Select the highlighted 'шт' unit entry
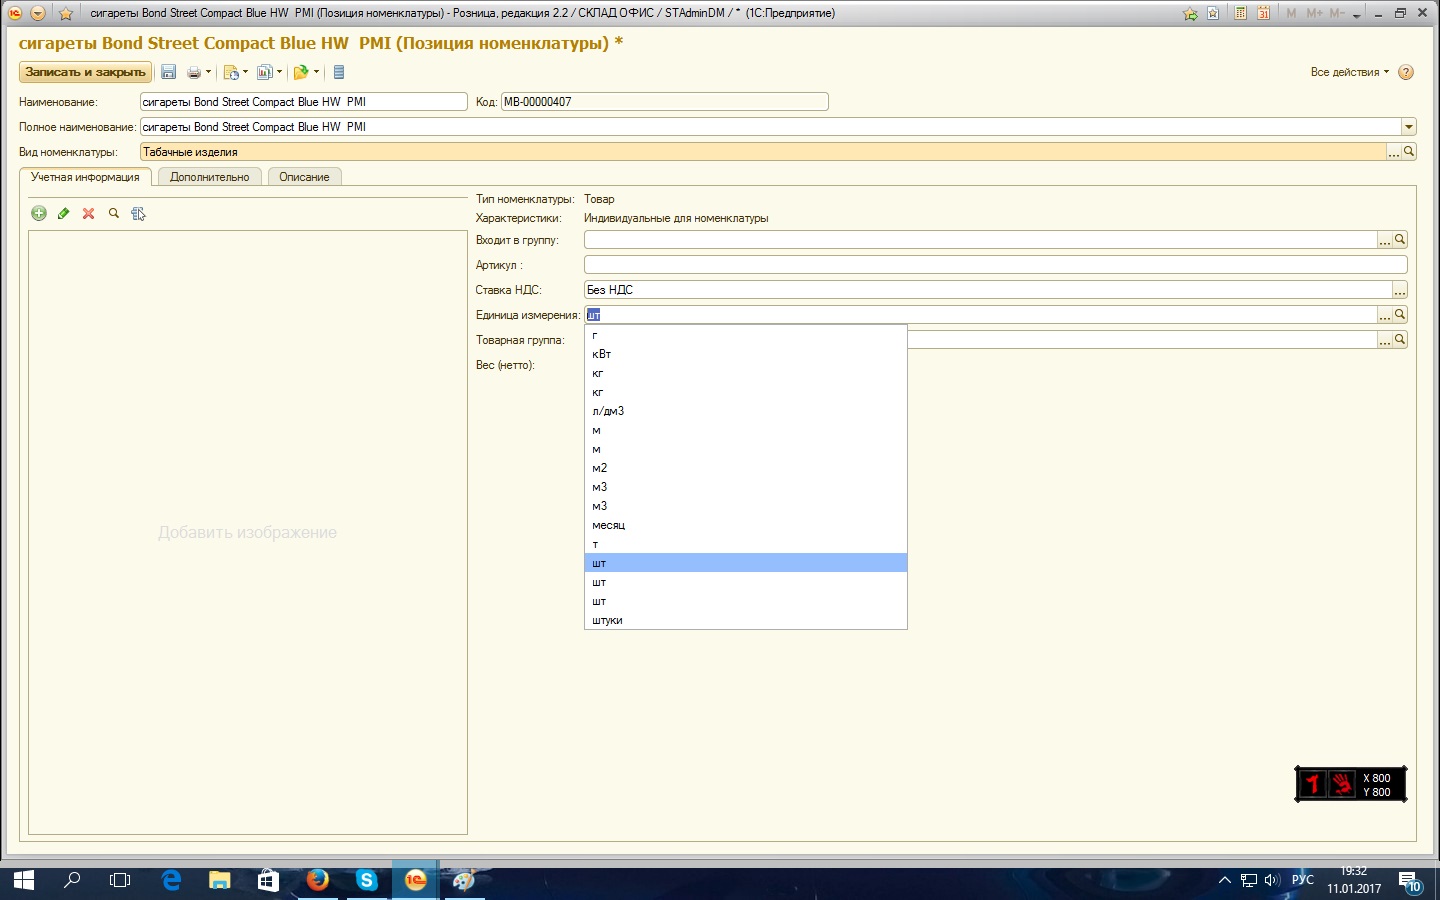This screenshot has height=900, width=1440. click(745, 563)
